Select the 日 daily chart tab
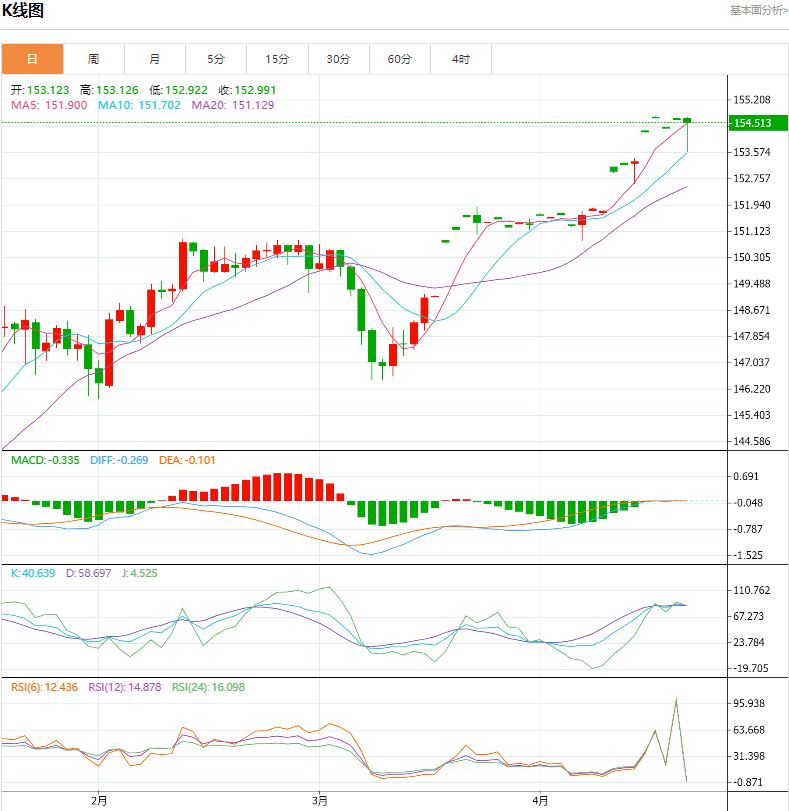Image resolution: width=789 pixels, height=811 pixels. click(x=32, y=59)
